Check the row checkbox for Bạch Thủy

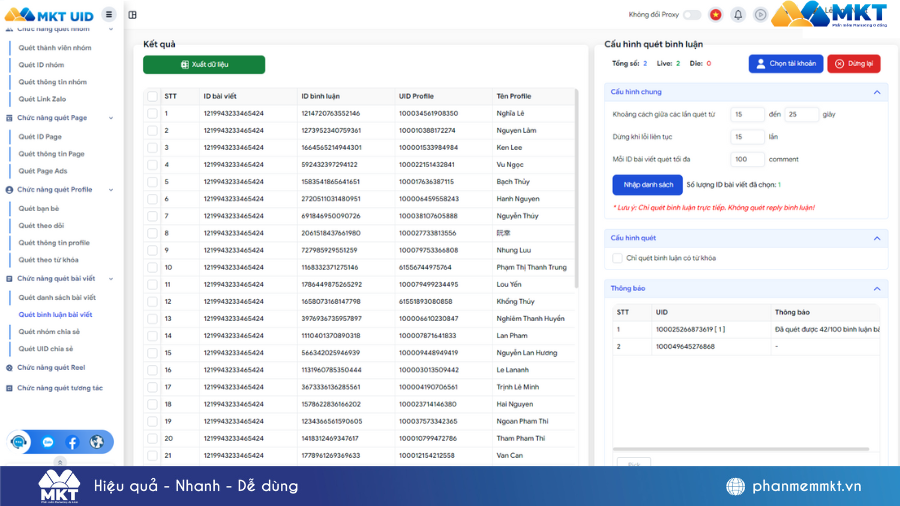tap(152, 182)
